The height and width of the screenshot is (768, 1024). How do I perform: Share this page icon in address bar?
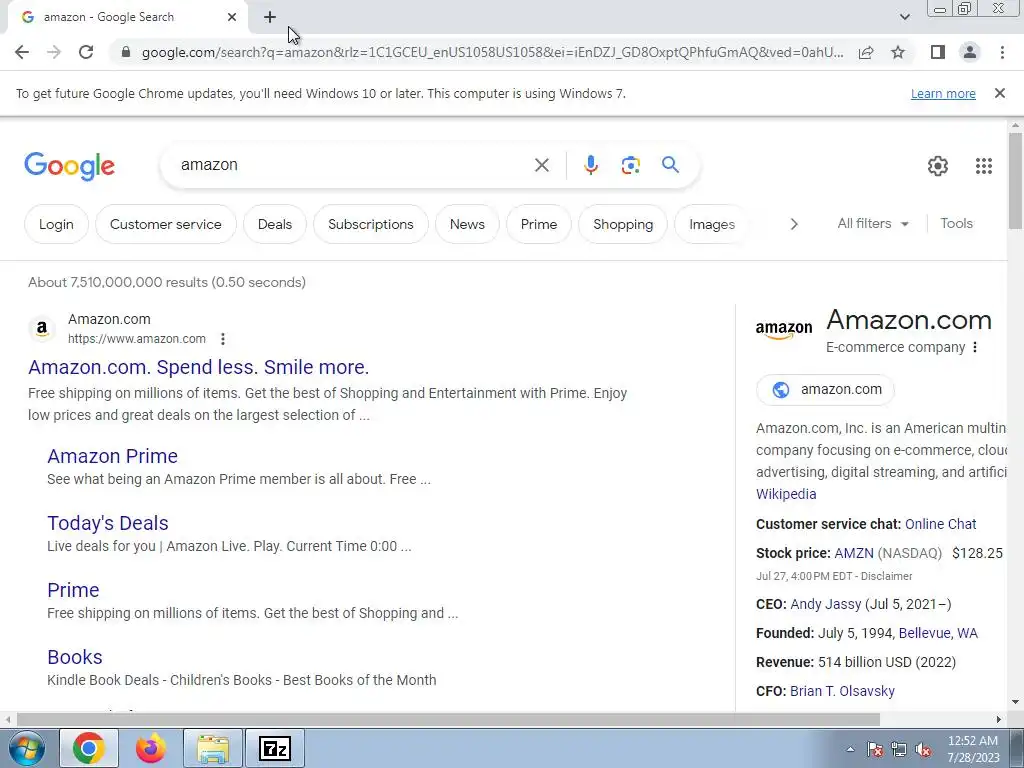point(866,52)
